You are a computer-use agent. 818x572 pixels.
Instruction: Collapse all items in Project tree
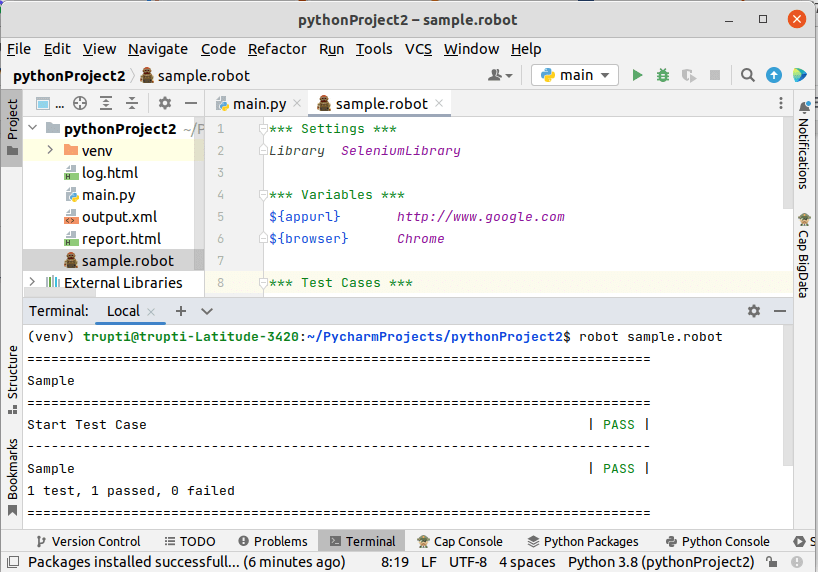tap(131, 103)
